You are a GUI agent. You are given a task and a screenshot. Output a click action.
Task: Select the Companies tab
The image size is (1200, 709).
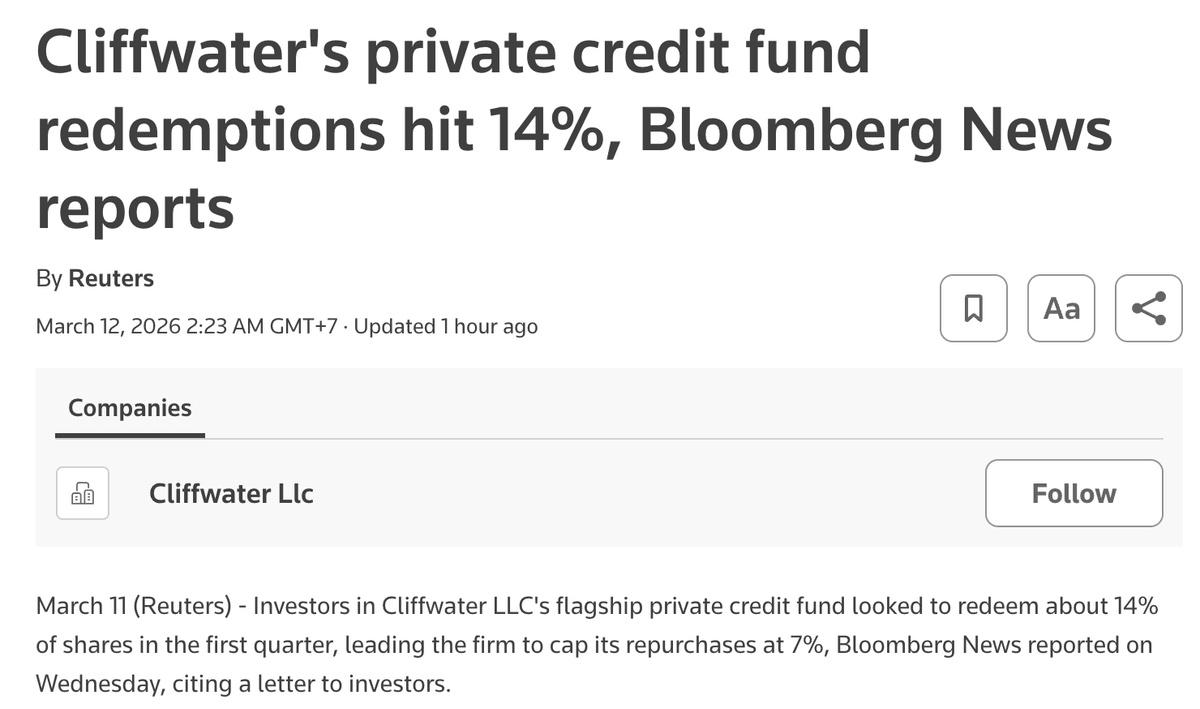(130, 408)
